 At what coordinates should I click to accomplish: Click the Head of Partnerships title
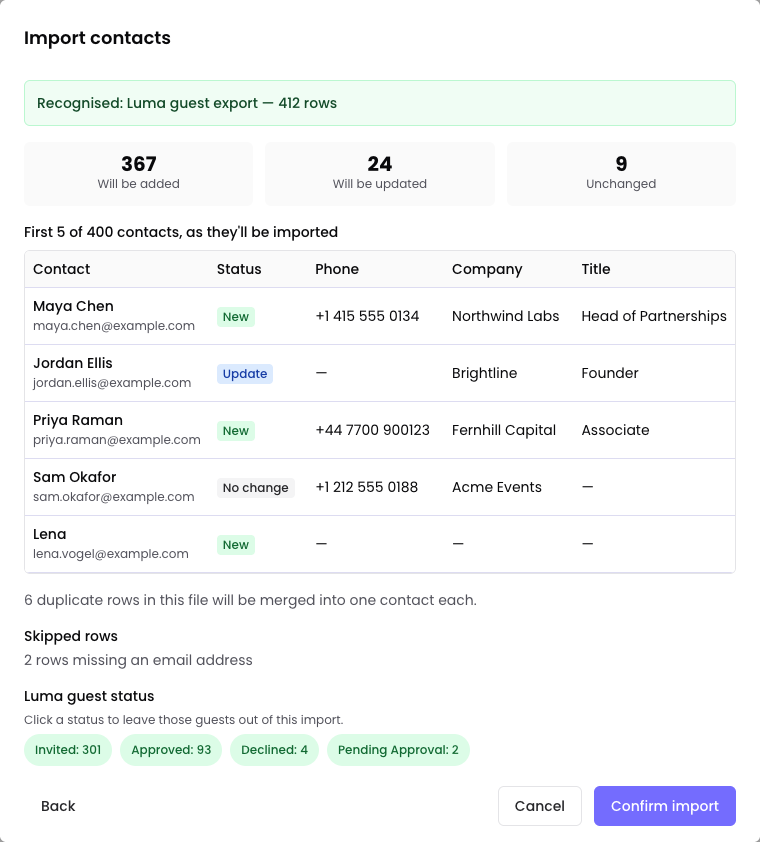[x=654, y=316]
